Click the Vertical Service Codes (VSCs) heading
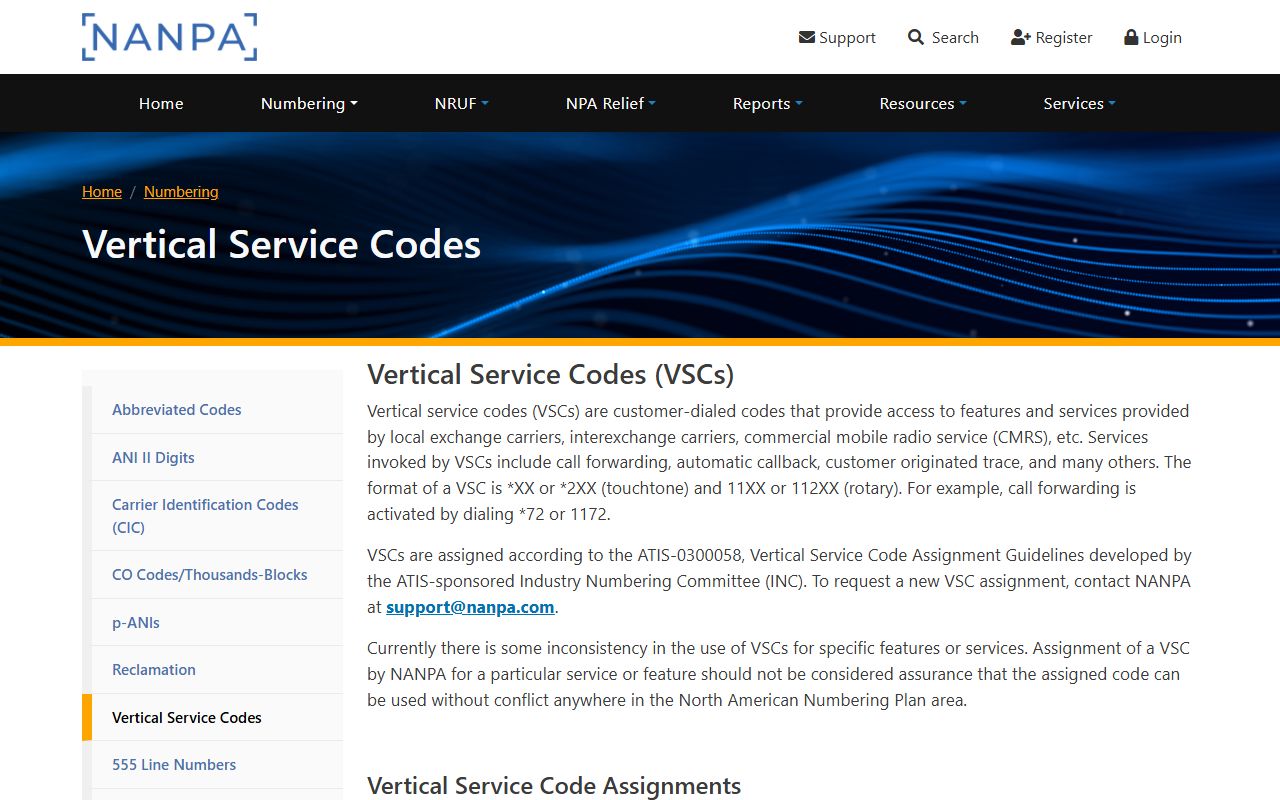The width and height of the screenshot is (1280, 800). coord(551,374)
